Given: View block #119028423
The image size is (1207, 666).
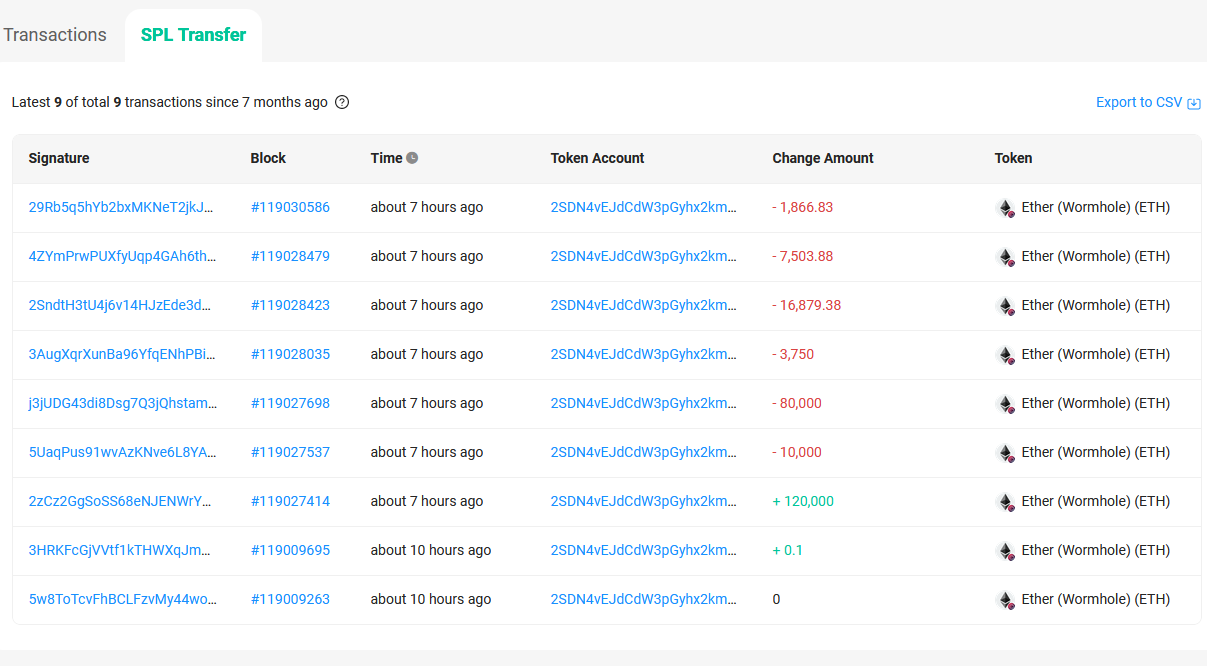Looking at the screenshot, I should 290,305.
